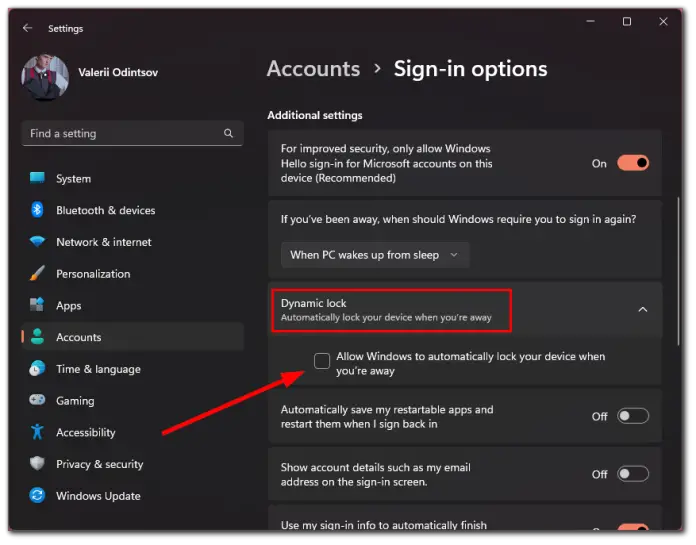This screenshot has height=545, width=696.
Task: Click the Privacy & security shield icon
Action: pos(37,463)
